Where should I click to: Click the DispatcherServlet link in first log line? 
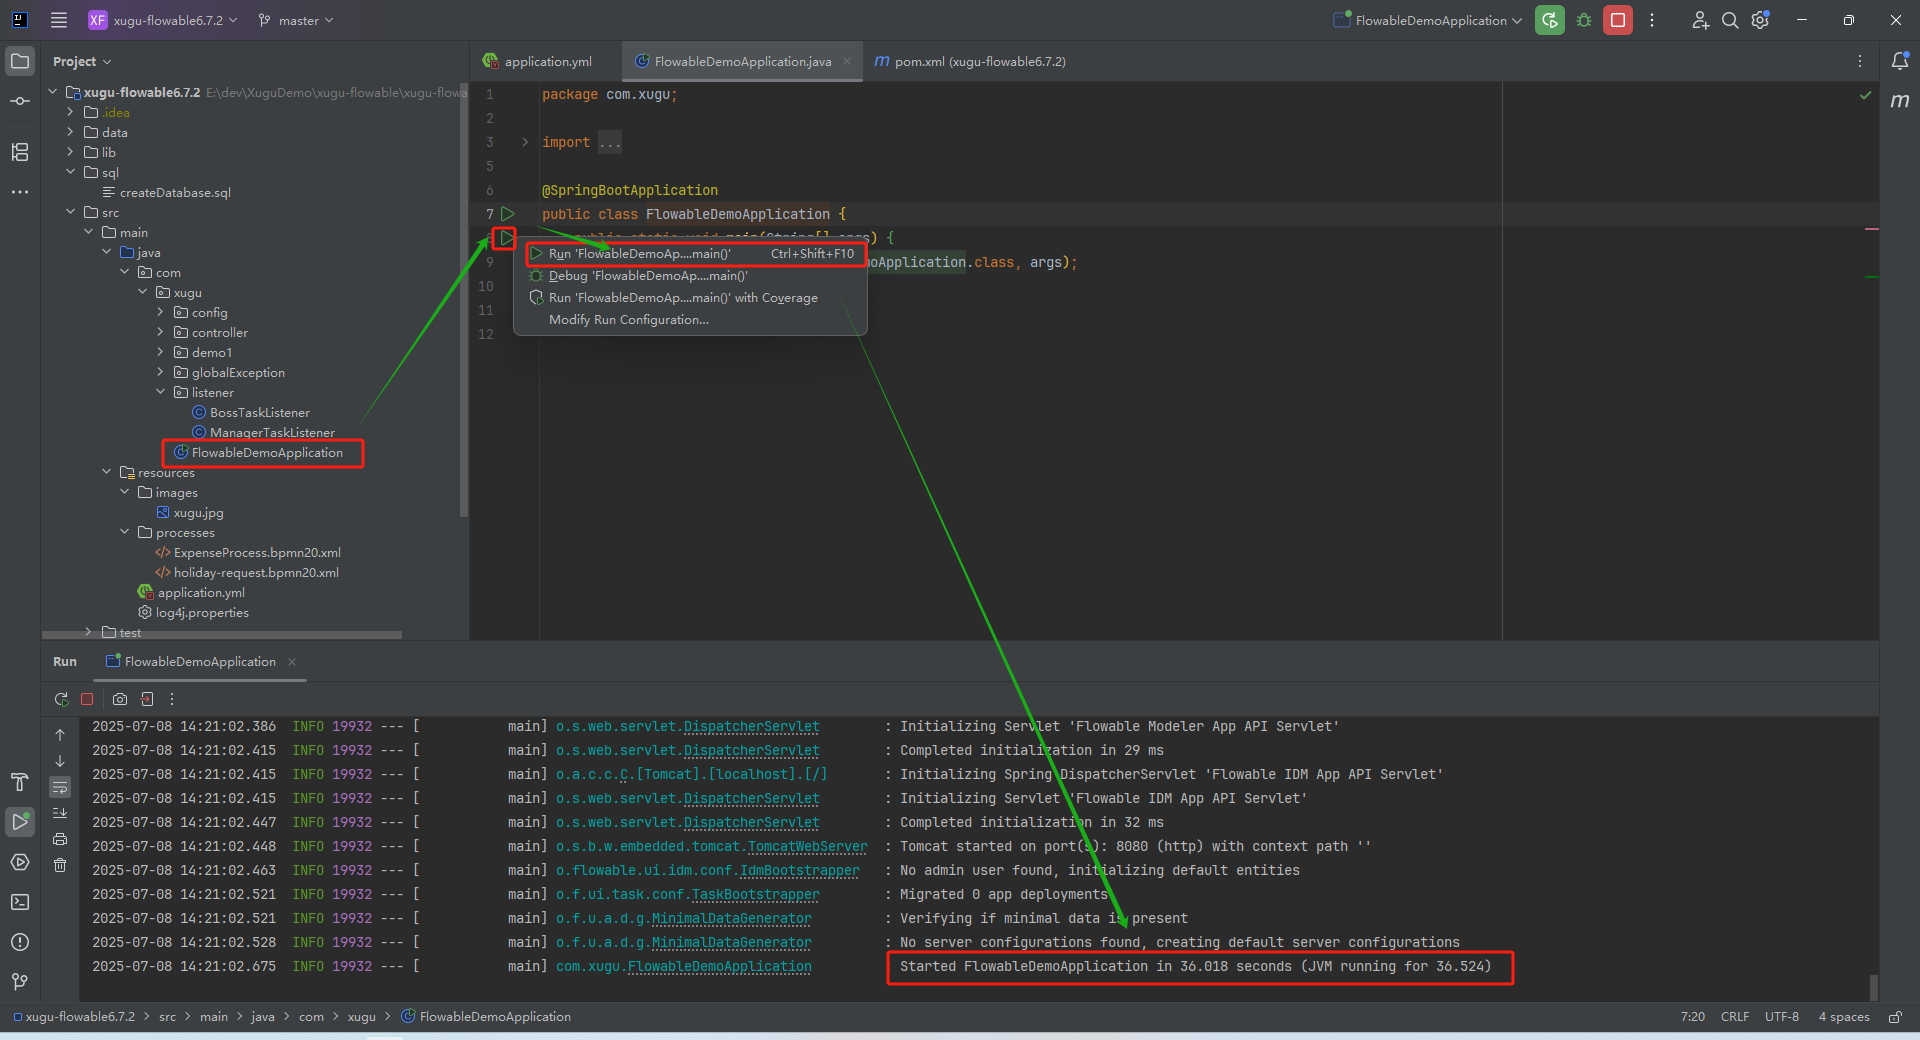[x=751, y=727]
